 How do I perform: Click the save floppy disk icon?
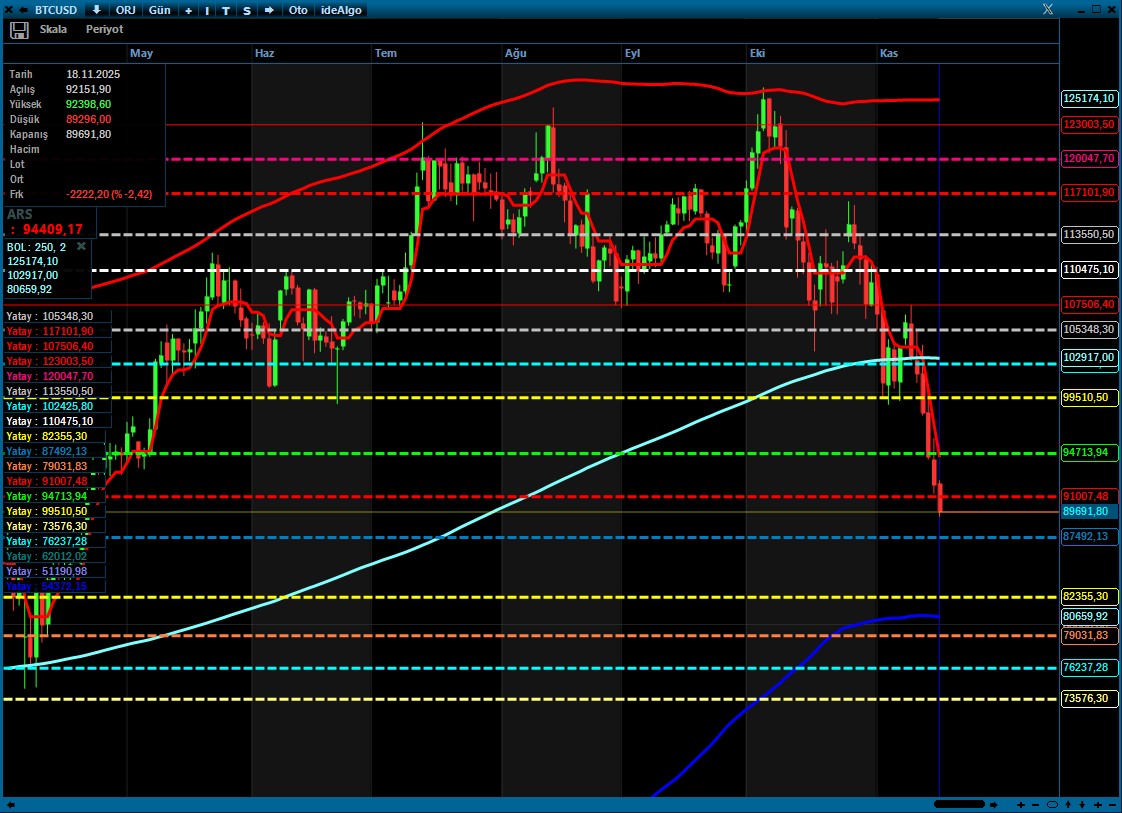pos(19,30)
